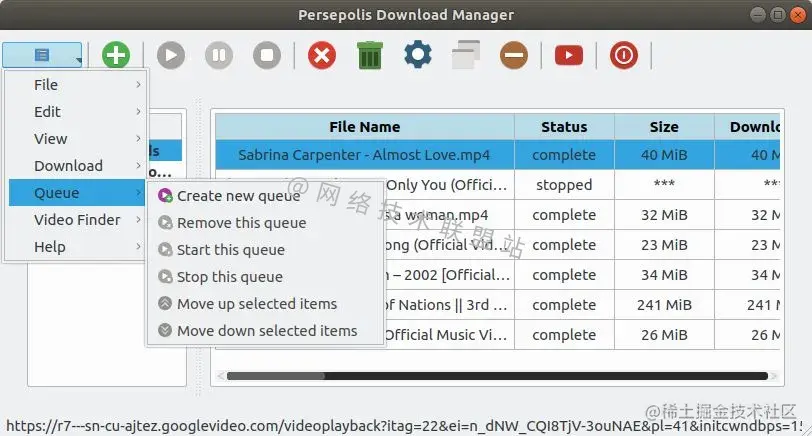Expand Video Finder submenu arrow
This screenshot has height=436, width=812.
click(138, 220)
